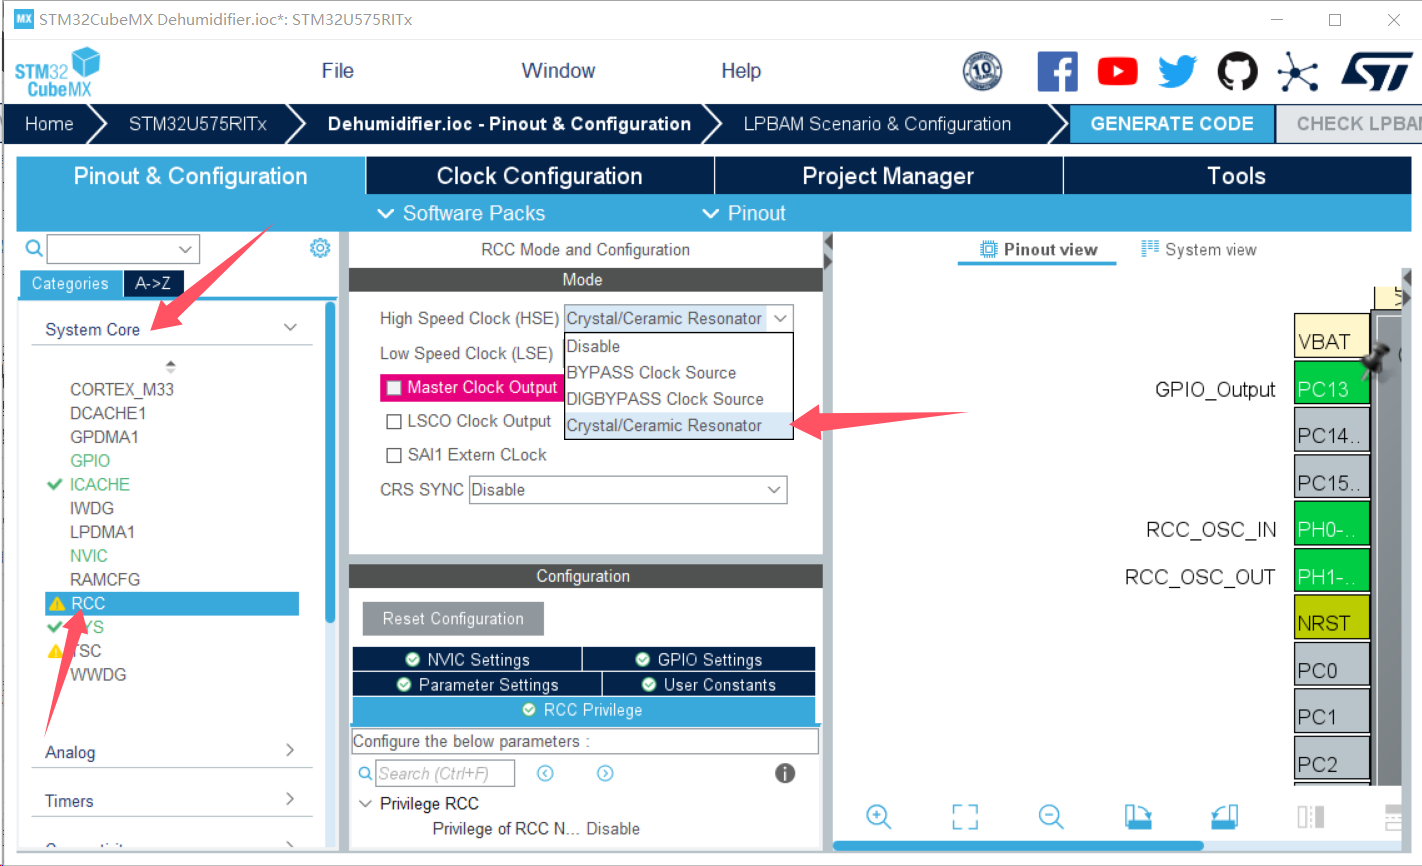Collapse the Privilege RCC parameter group
This screenshot has height=866, width=1422.
[x=365, y=803]
